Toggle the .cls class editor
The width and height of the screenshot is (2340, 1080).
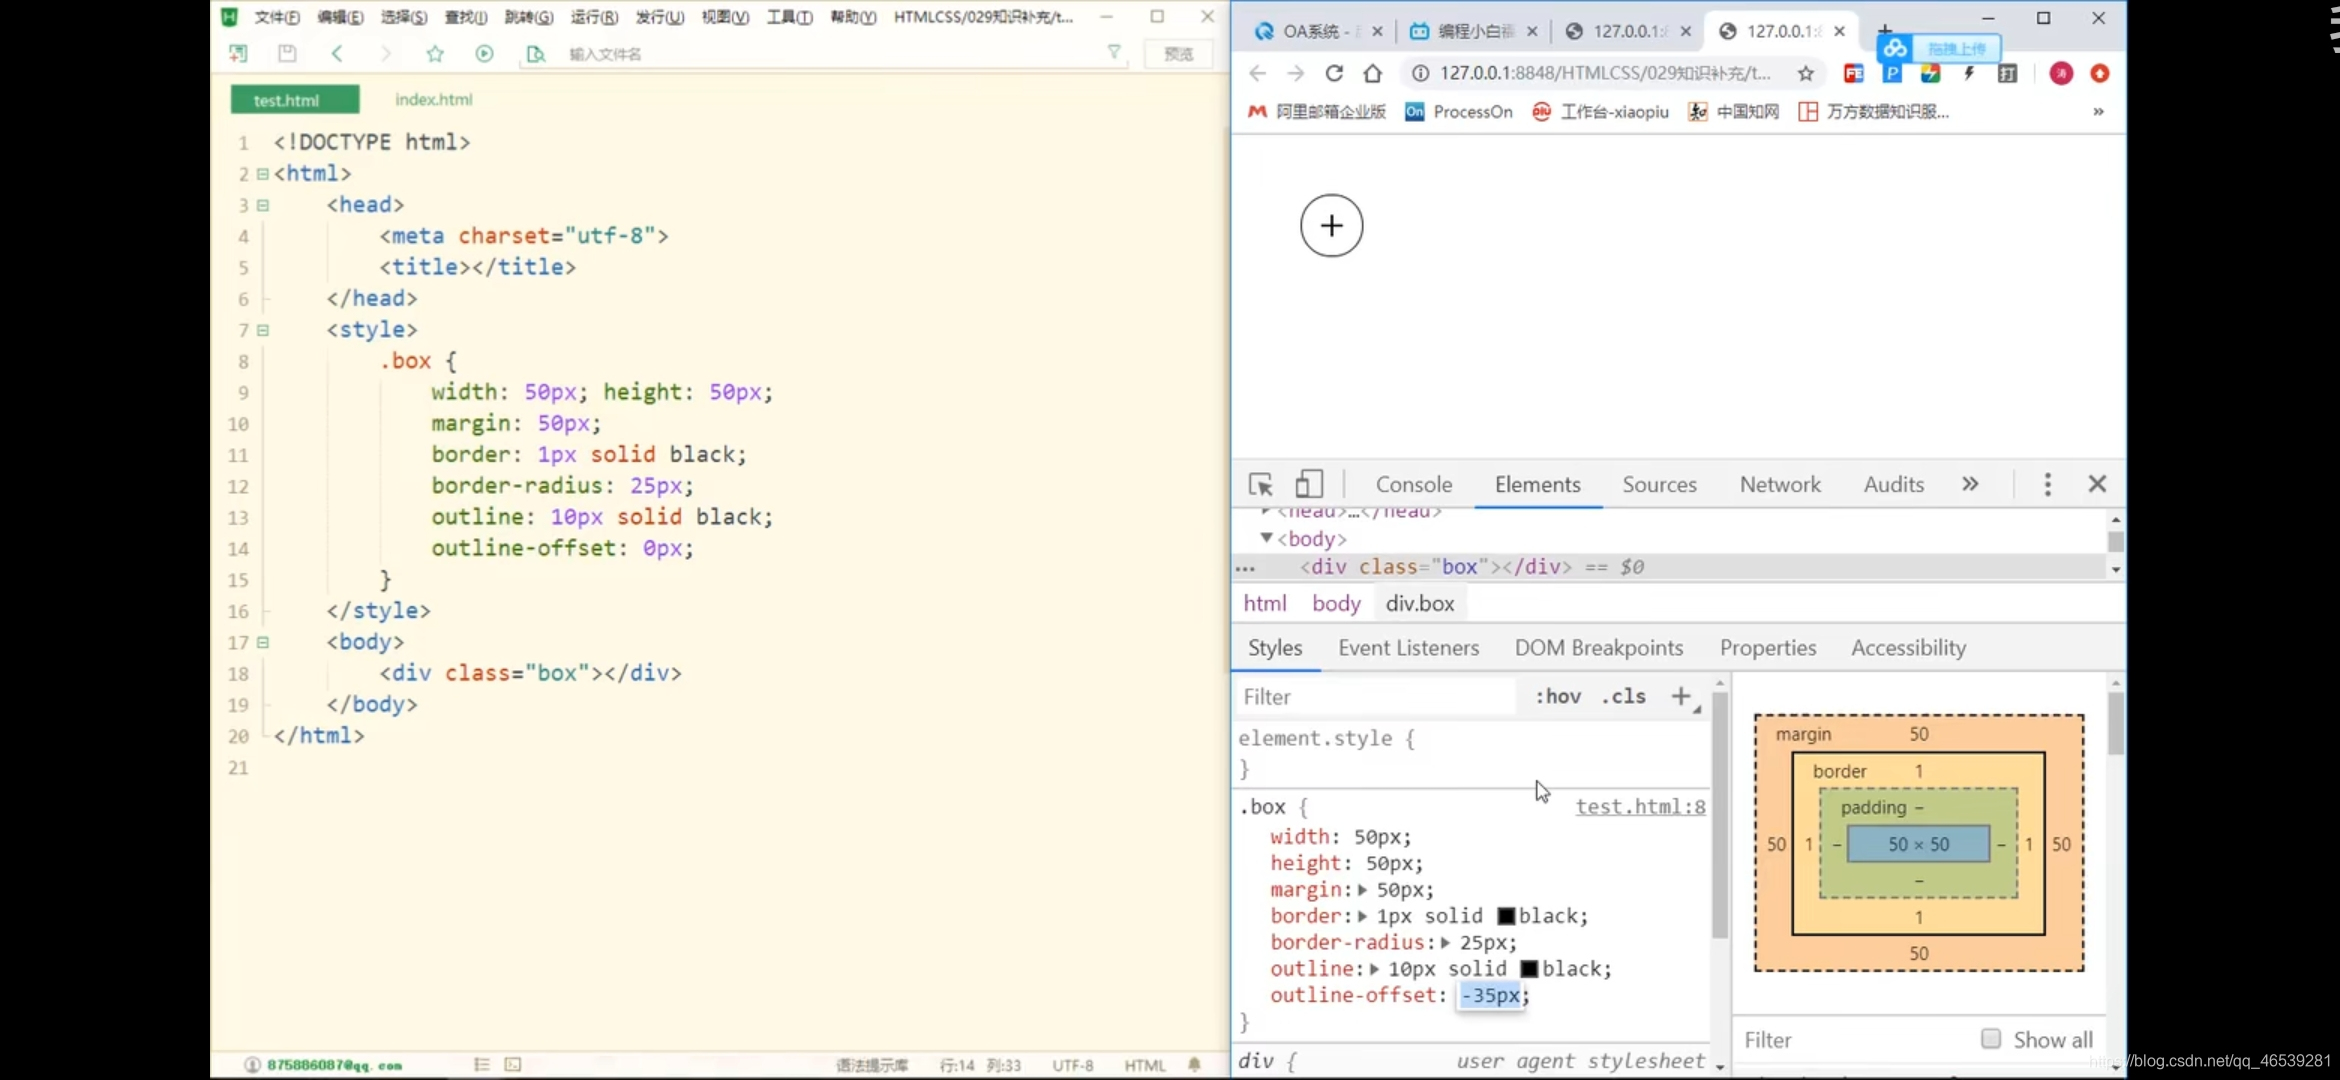(1623, 696)
